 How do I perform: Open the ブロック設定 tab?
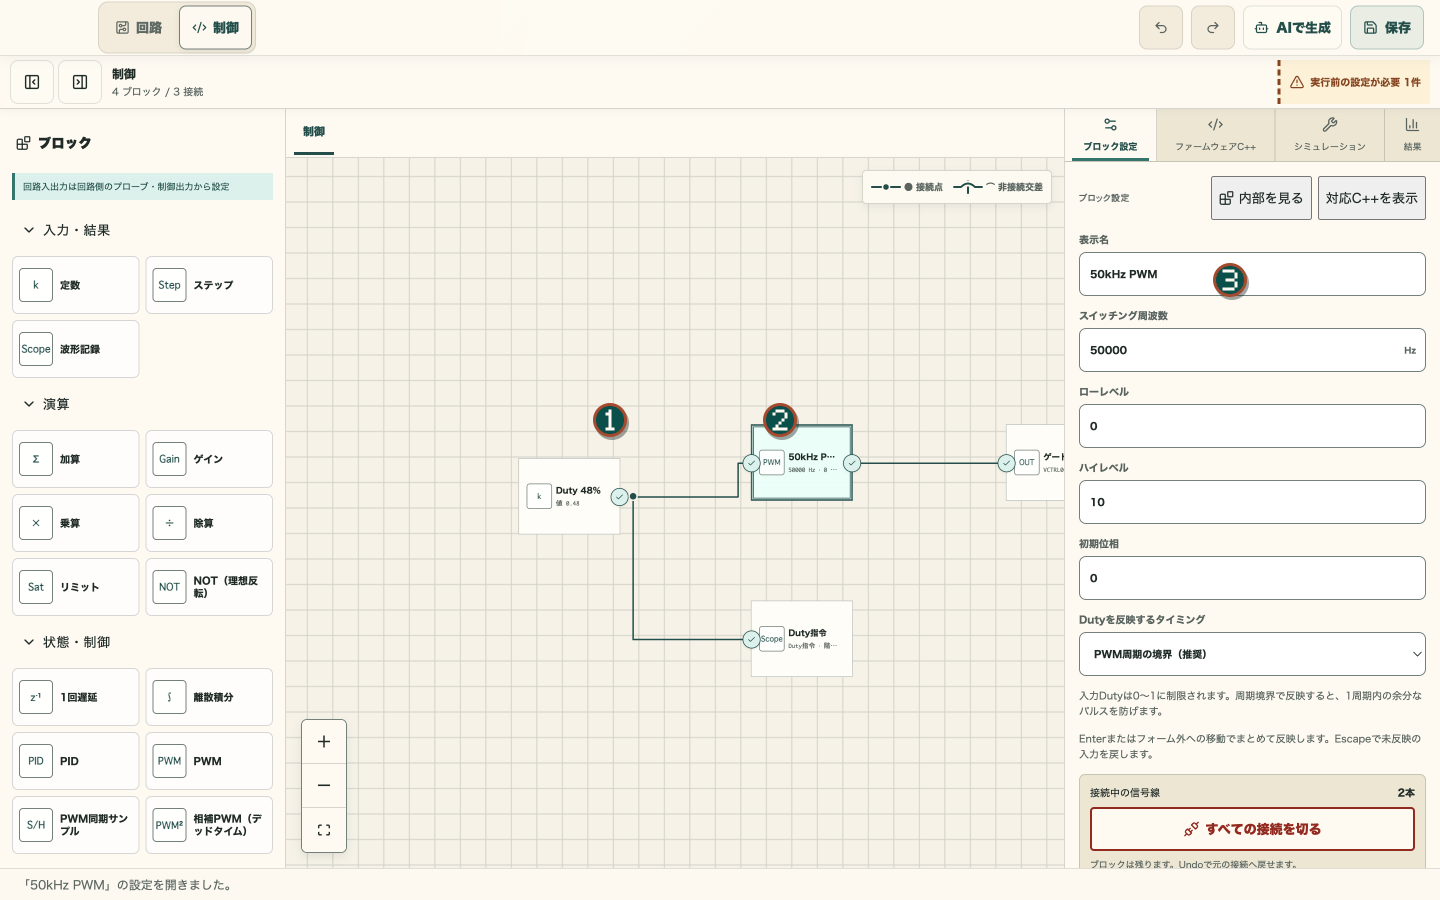coord(1110,134)
